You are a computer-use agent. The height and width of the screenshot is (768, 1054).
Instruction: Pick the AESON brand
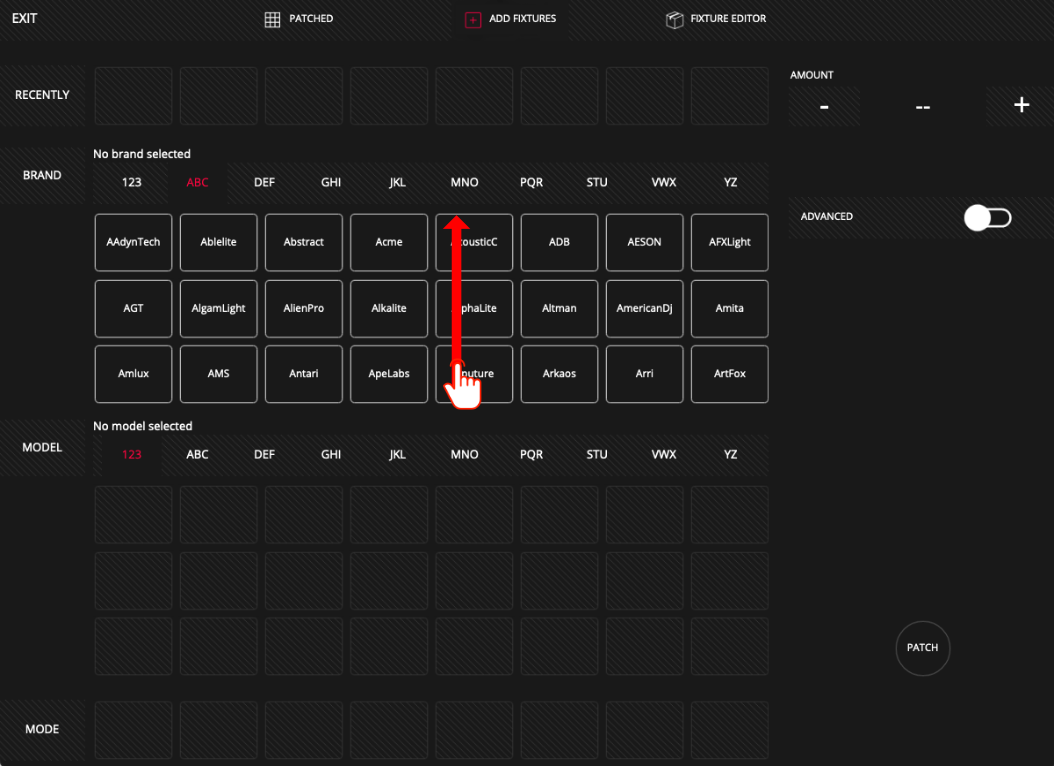645,243
